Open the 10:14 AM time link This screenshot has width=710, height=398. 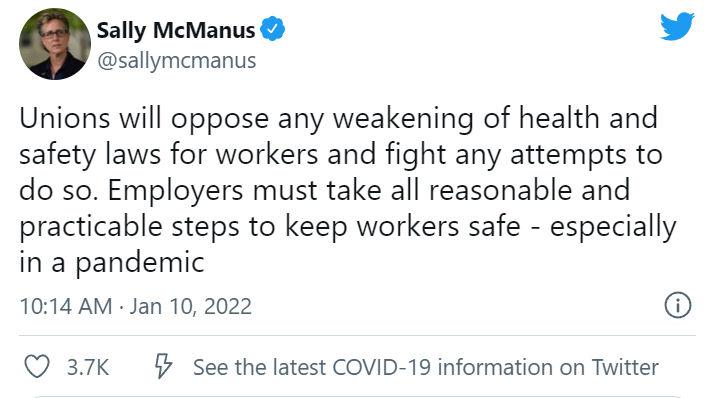point(66,307)
